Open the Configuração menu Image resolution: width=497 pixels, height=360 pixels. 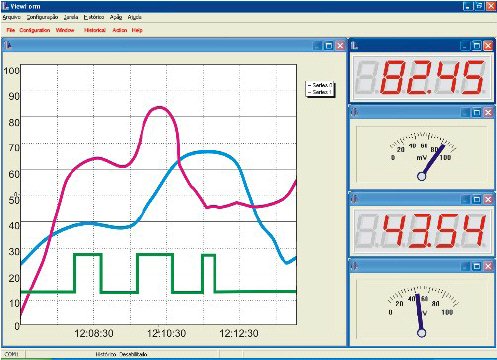[x=42, y=17]
